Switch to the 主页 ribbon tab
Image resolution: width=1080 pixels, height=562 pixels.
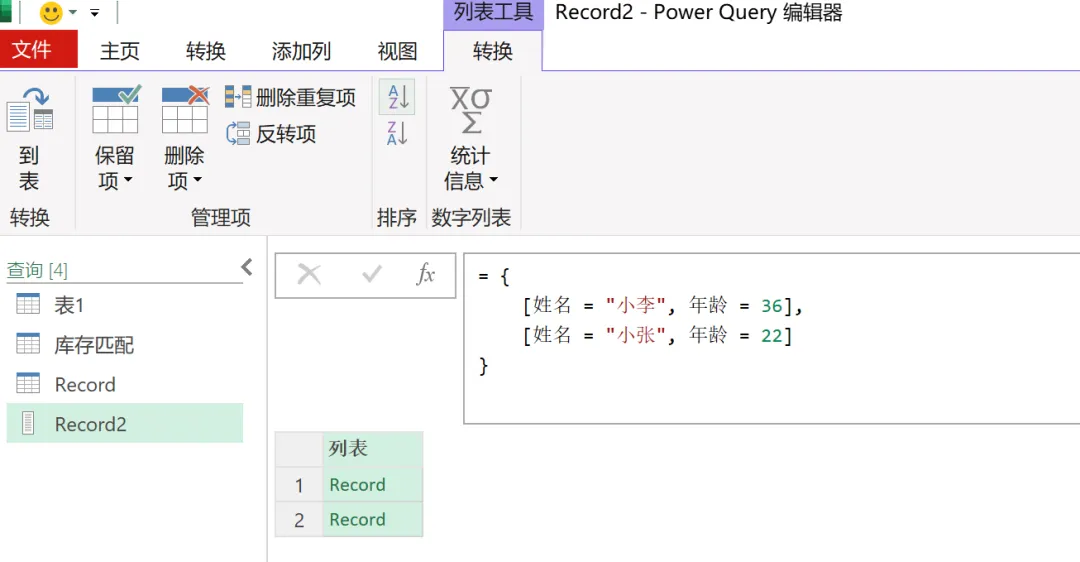[x=120, y=51]
